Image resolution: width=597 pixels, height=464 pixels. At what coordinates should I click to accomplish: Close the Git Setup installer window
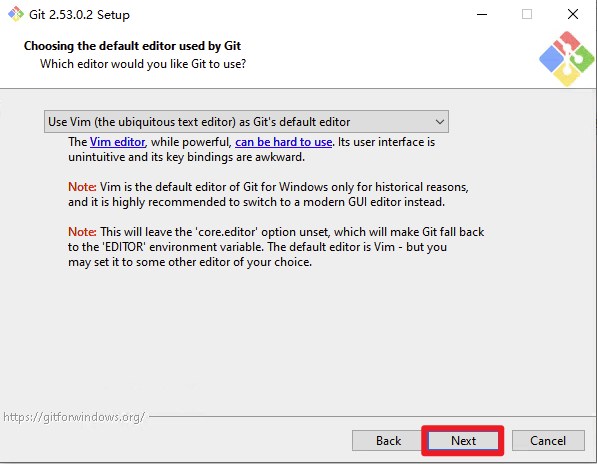coord(573,14)
